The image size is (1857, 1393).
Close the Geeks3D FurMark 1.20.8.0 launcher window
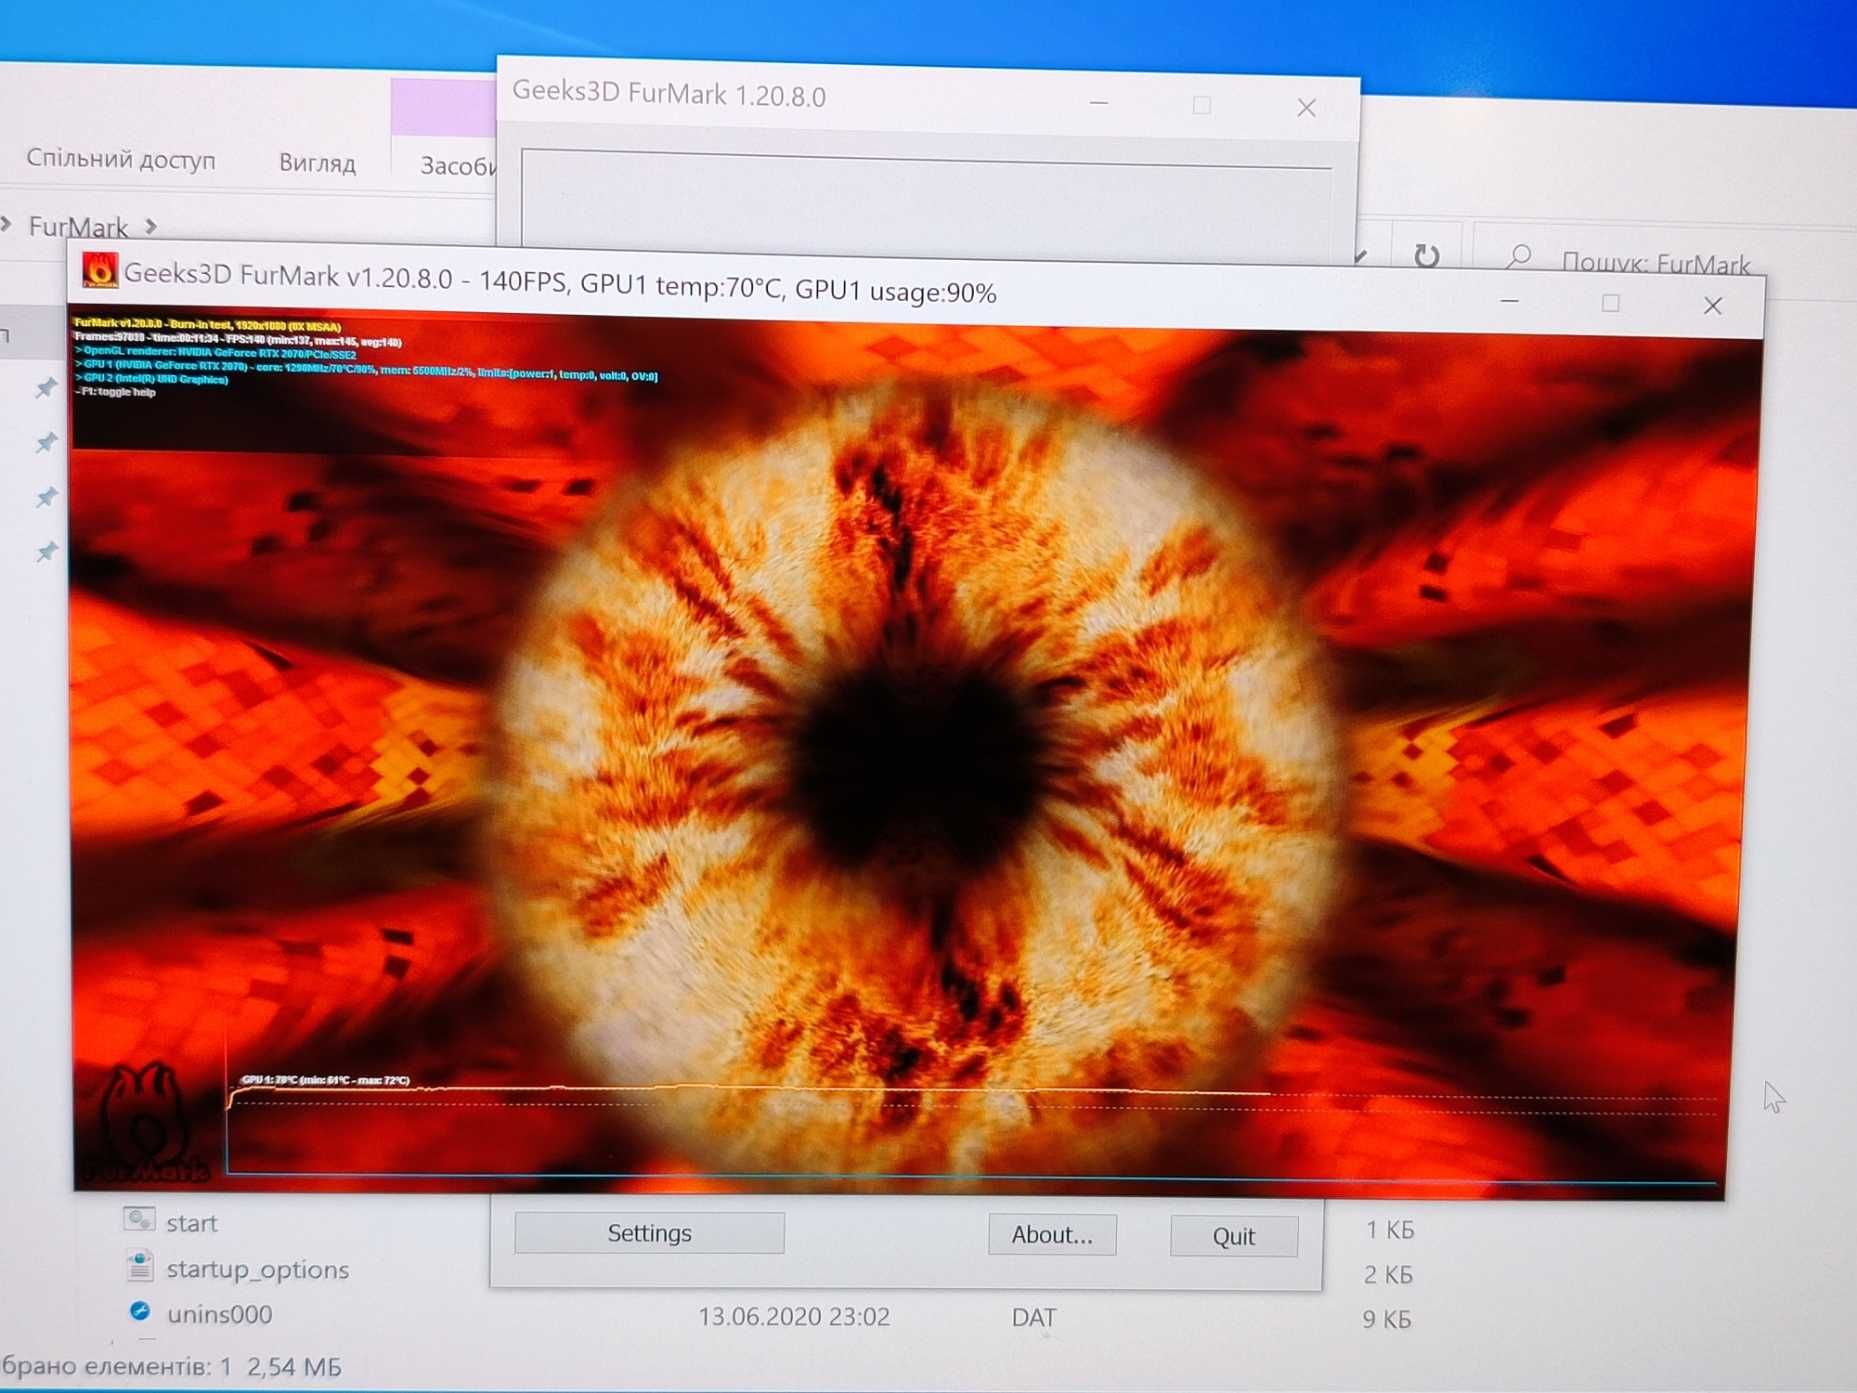click(1306, 108)
